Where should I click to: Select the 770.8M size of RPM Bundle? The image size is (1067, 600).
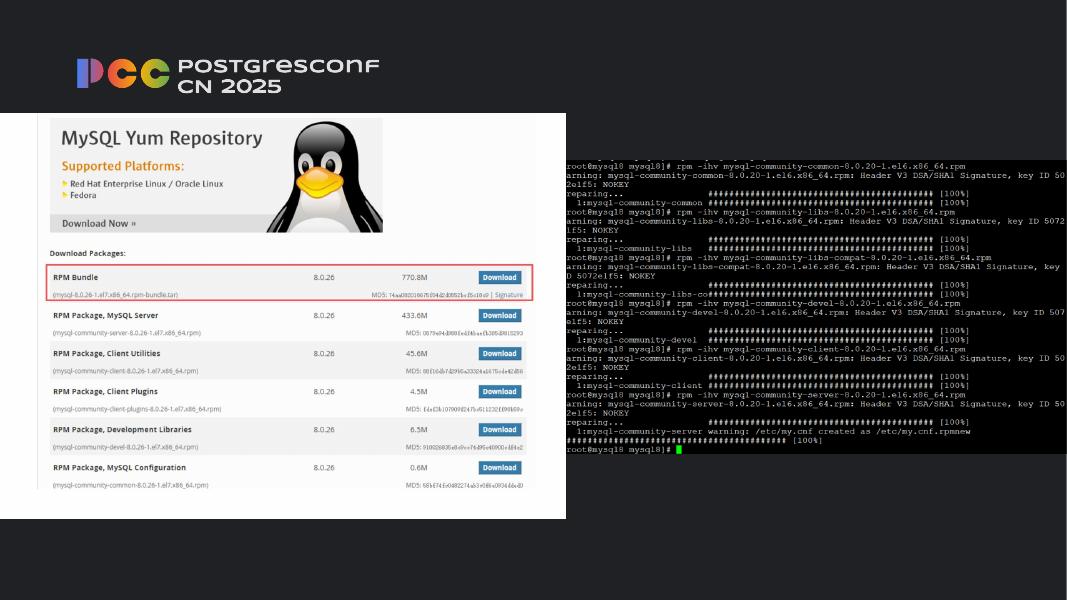tap(414, 278)
